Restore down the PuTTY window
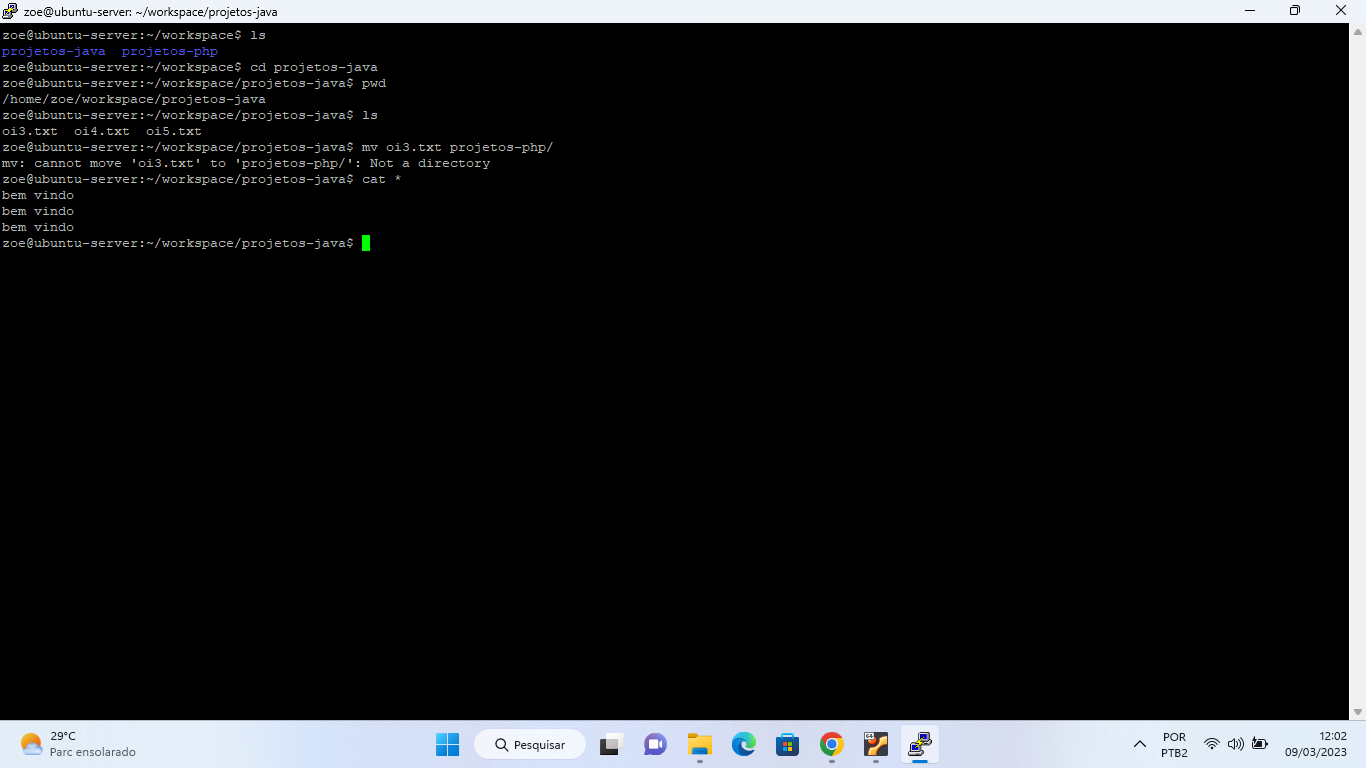 (1295, 11)
